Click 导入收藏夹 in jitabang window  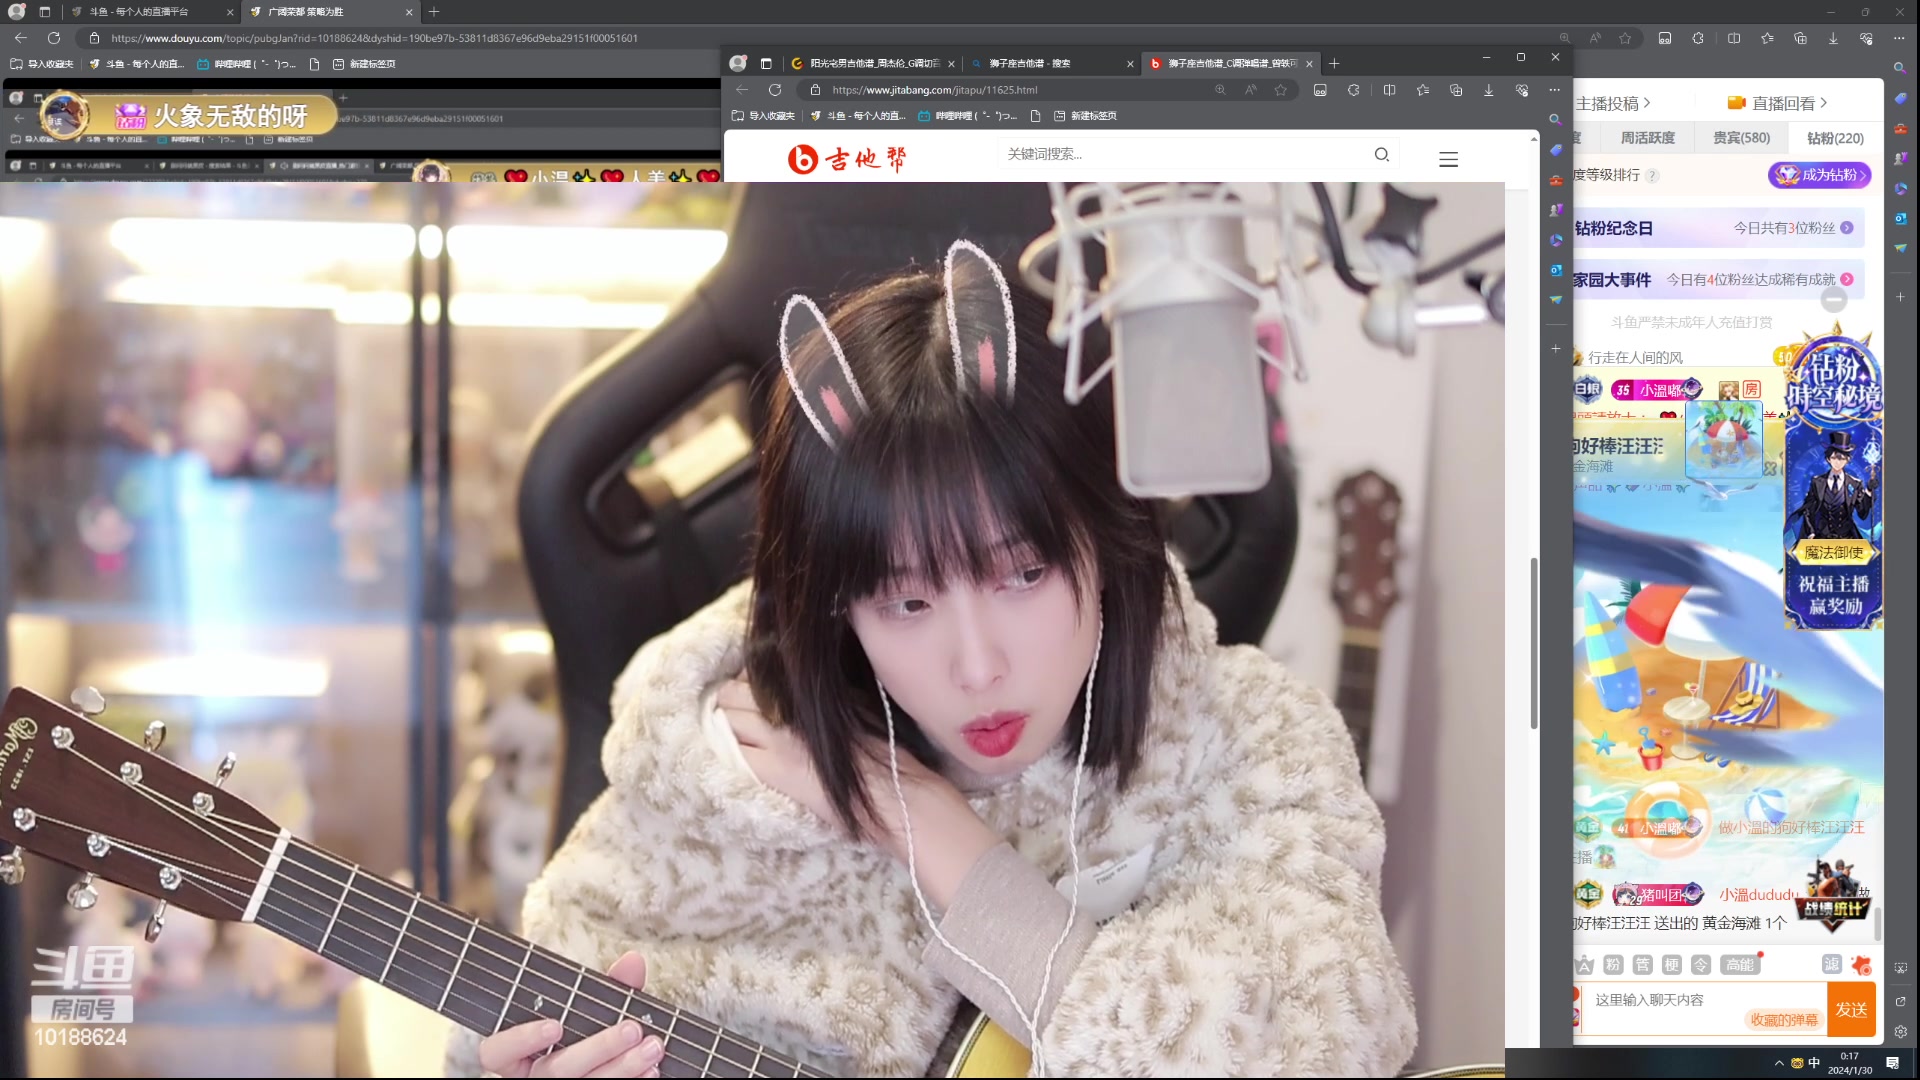pos(764,116)
